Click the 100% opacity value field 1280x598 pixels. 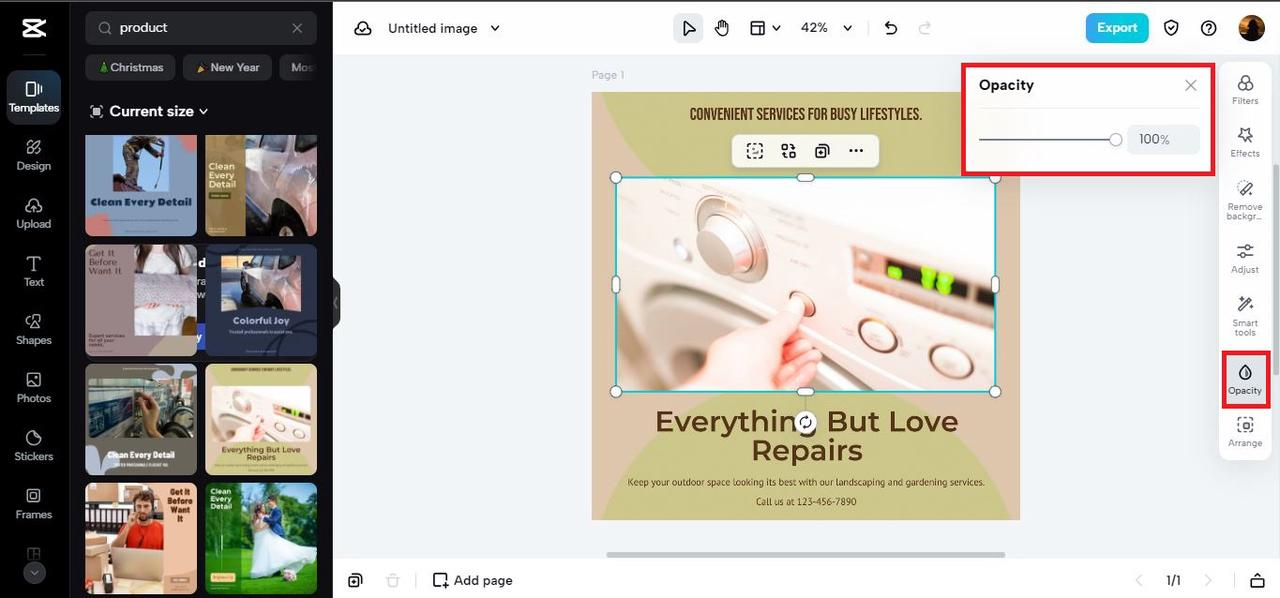pyautogui.click(x=1163, y=140)
